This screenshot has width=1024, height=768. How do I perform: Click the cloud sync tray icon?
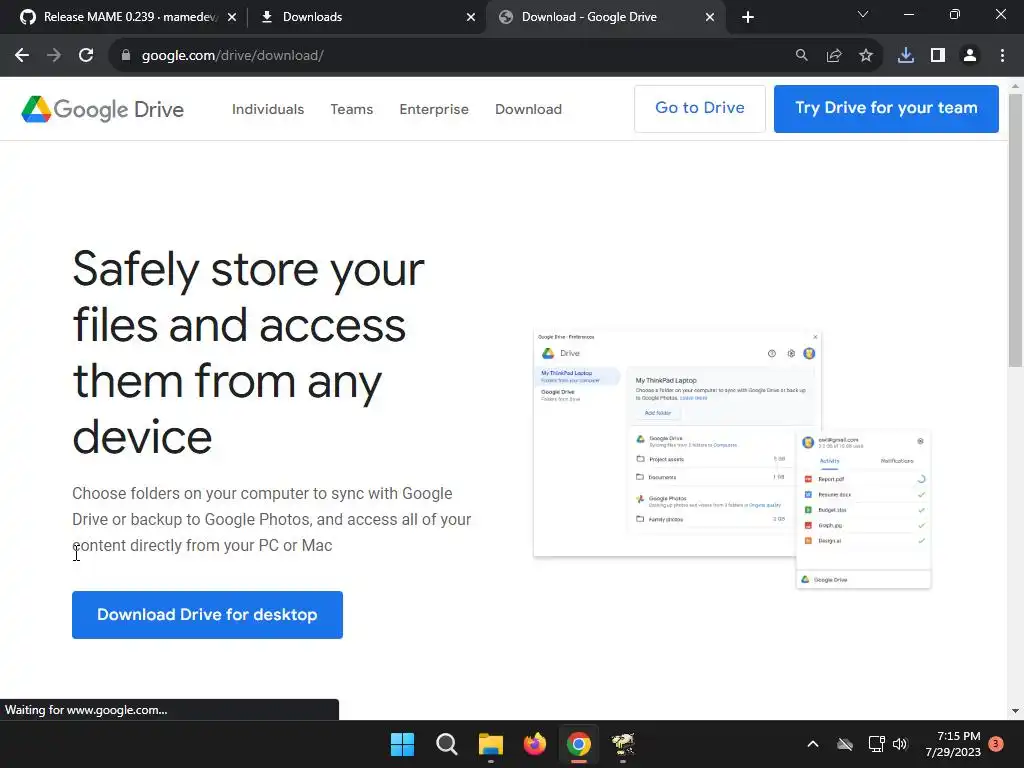[x=845, y=744]
